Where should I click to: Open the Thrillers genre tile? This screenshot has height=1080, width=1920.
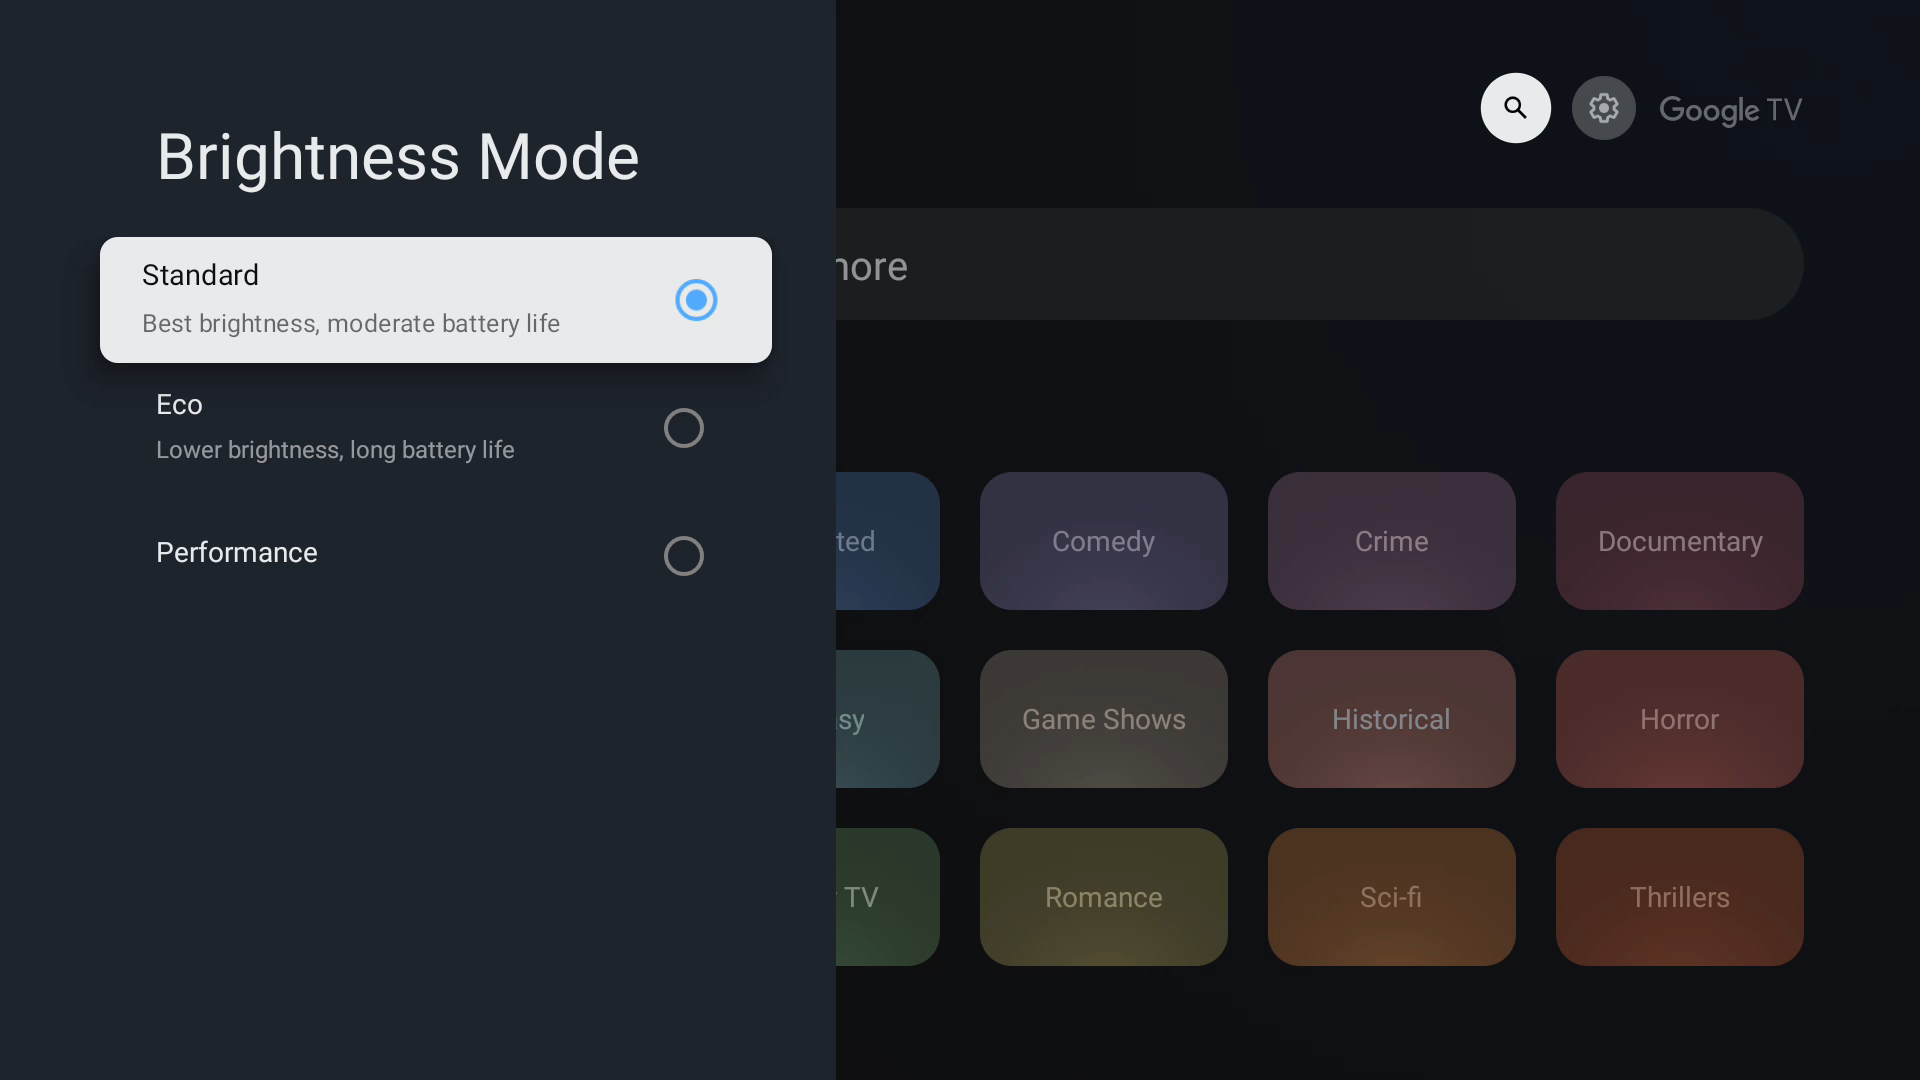1679,897
